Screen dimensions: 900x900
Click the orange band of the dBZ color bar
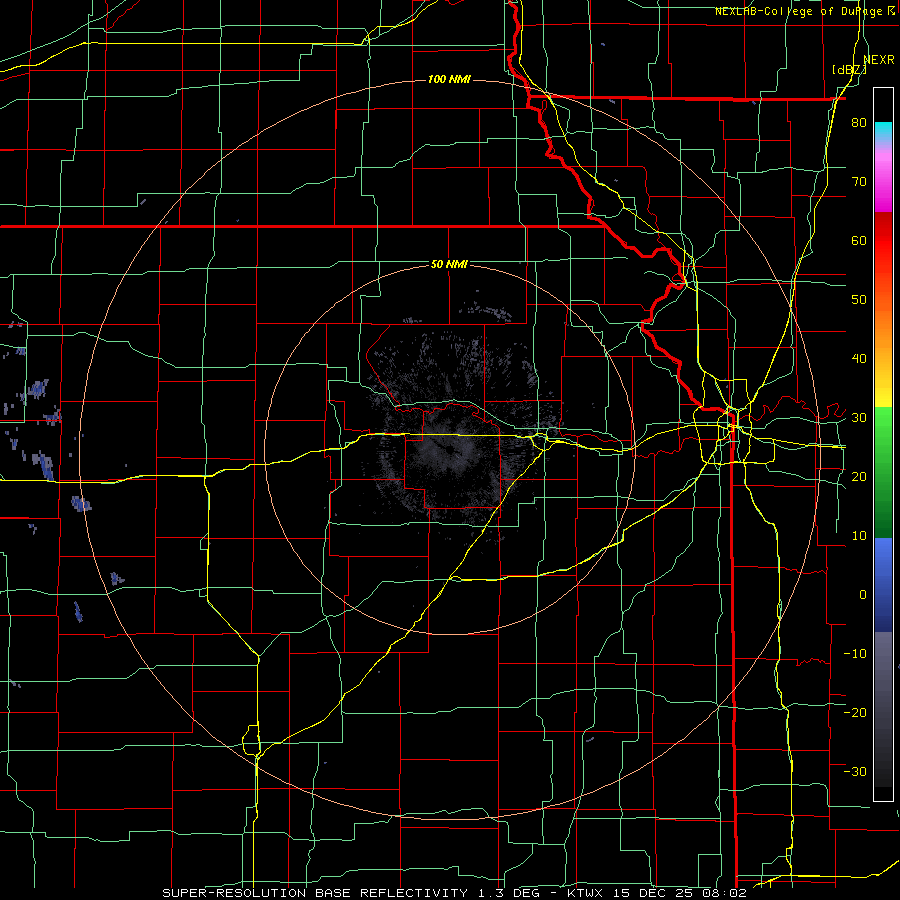click(x=883, y=321)
